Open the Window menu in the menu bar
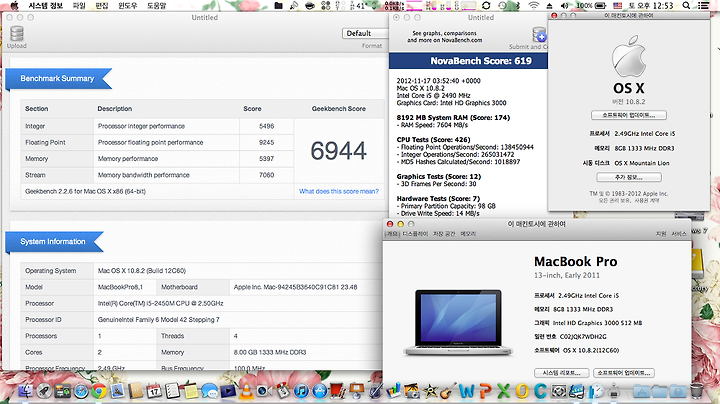720x404 pixels. 127,6
